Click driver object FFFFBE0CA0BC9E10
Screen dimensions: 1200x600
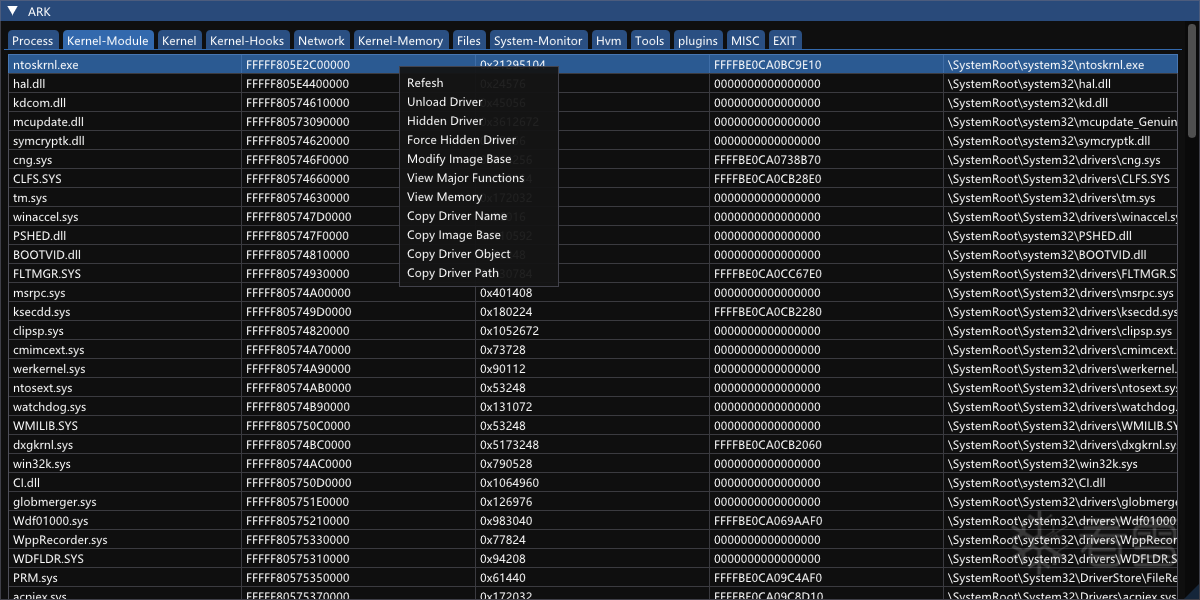coord(768,64)
